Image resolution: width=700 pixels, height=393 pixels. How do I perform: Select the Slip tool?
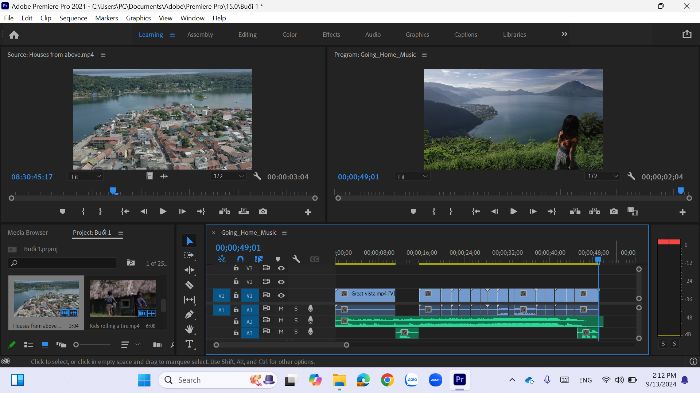coord(189,300)
